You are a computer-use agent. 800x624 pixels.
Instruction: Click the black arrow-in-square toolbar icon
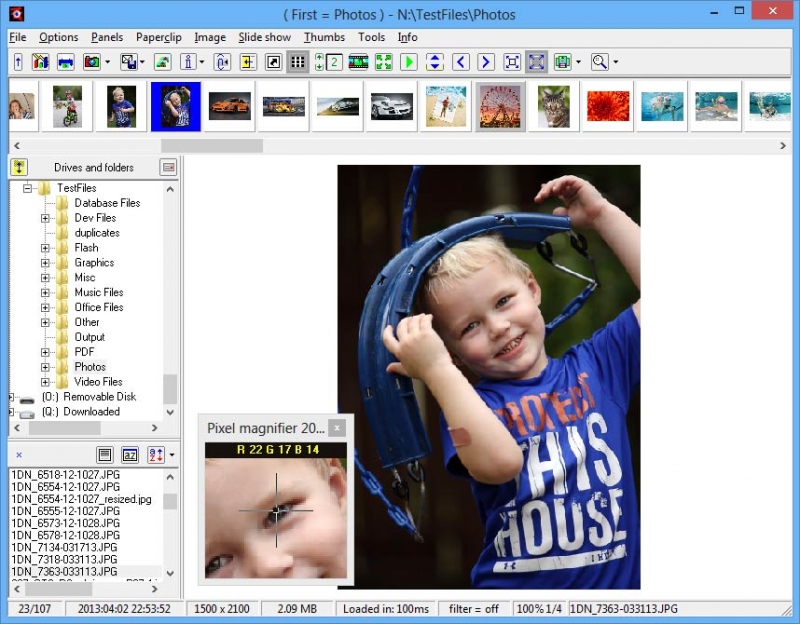273,62
